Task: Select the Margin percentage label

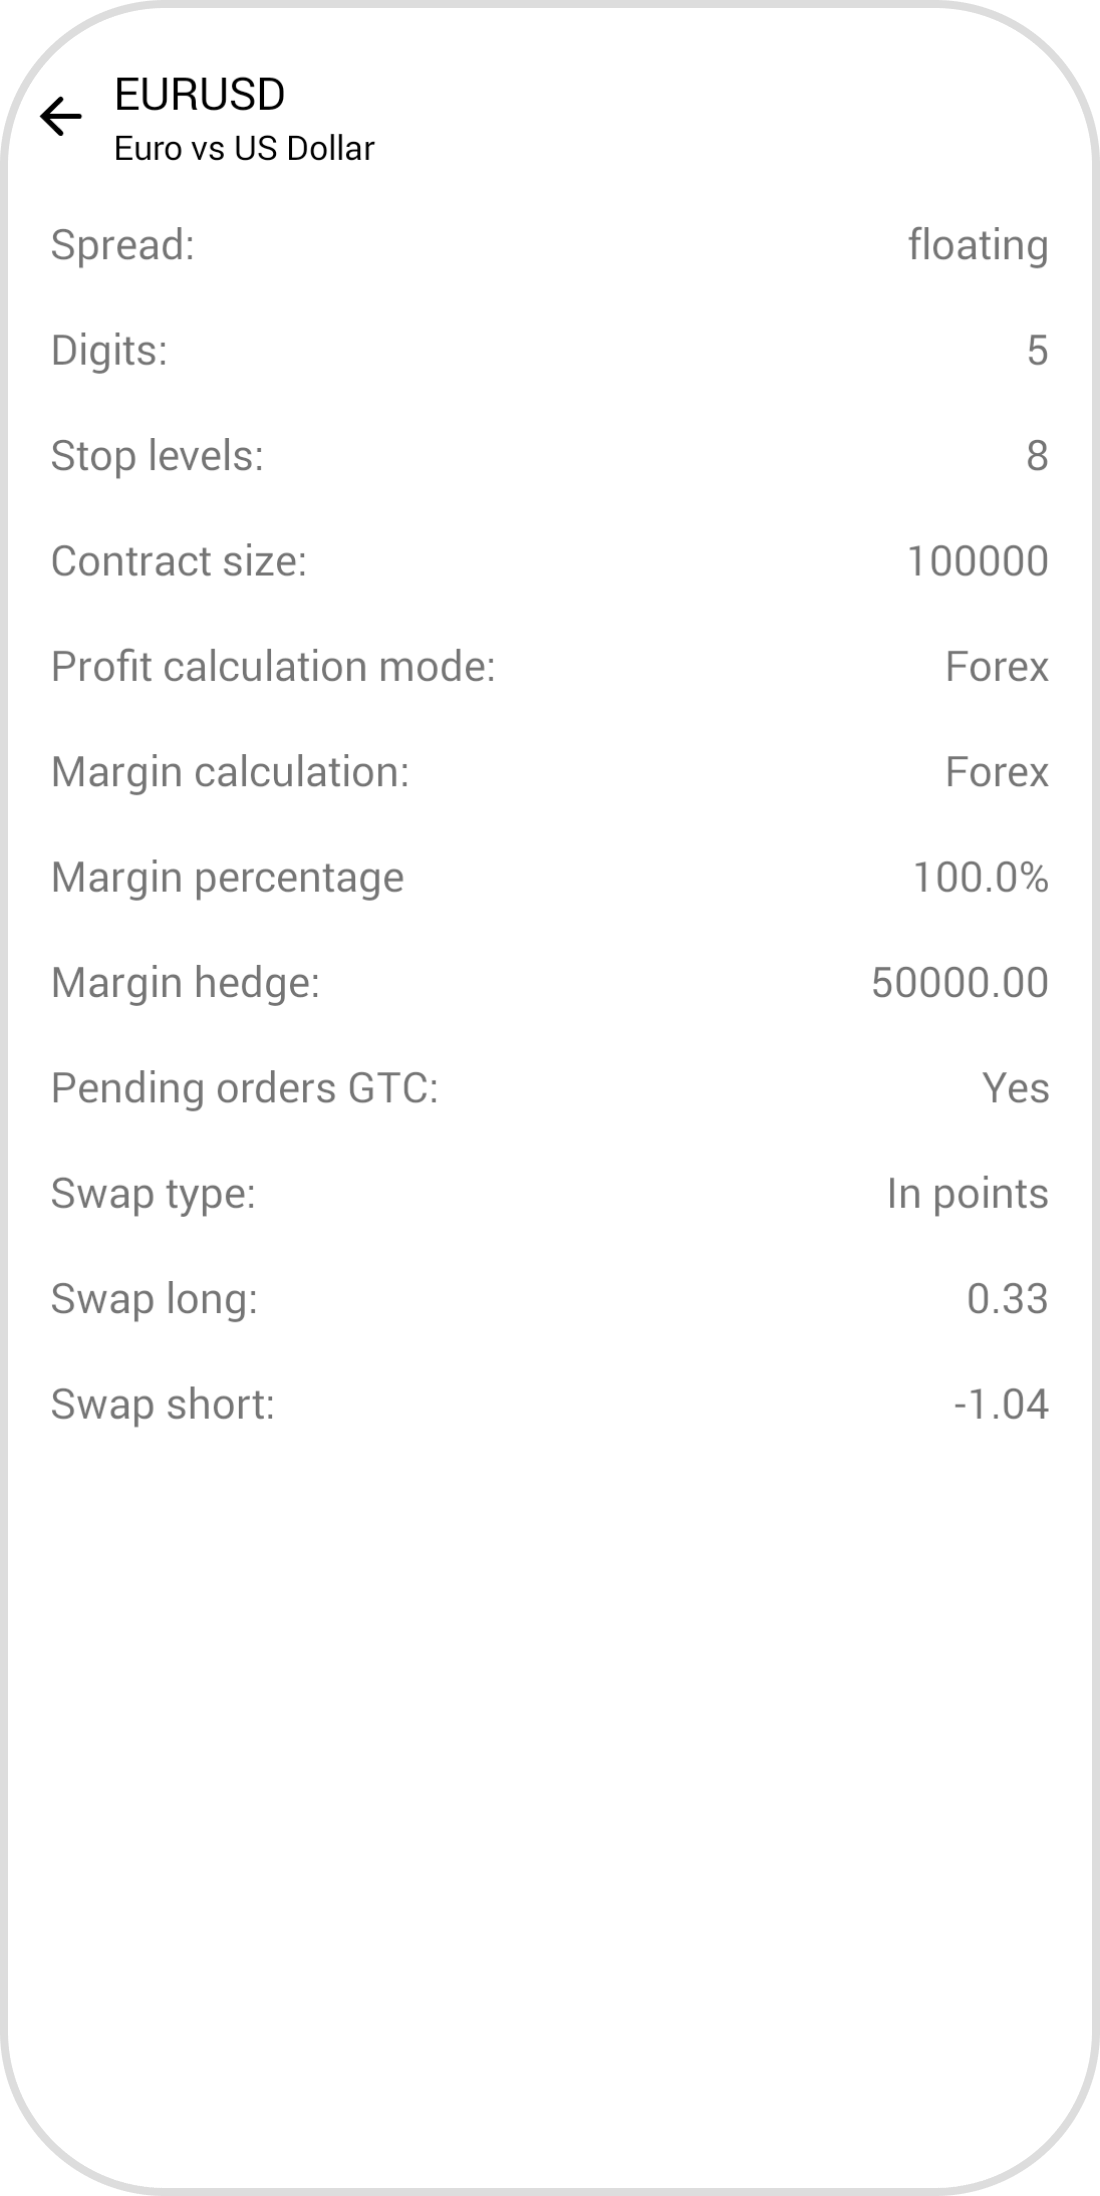Action: point(227,878)
